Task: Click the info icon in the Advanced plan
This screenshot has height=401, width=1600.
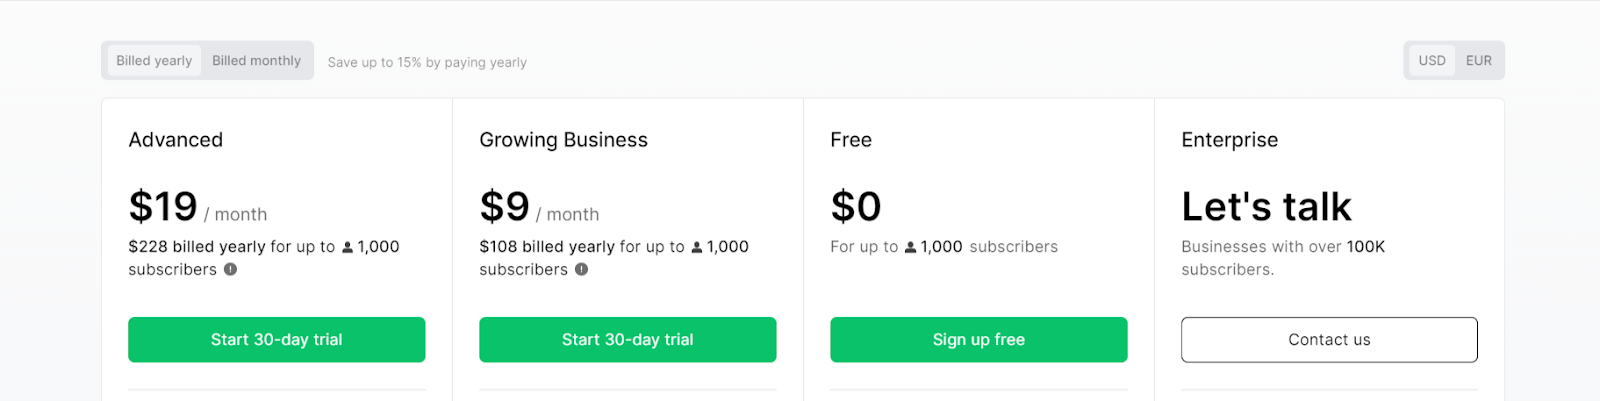Action: 230,269
